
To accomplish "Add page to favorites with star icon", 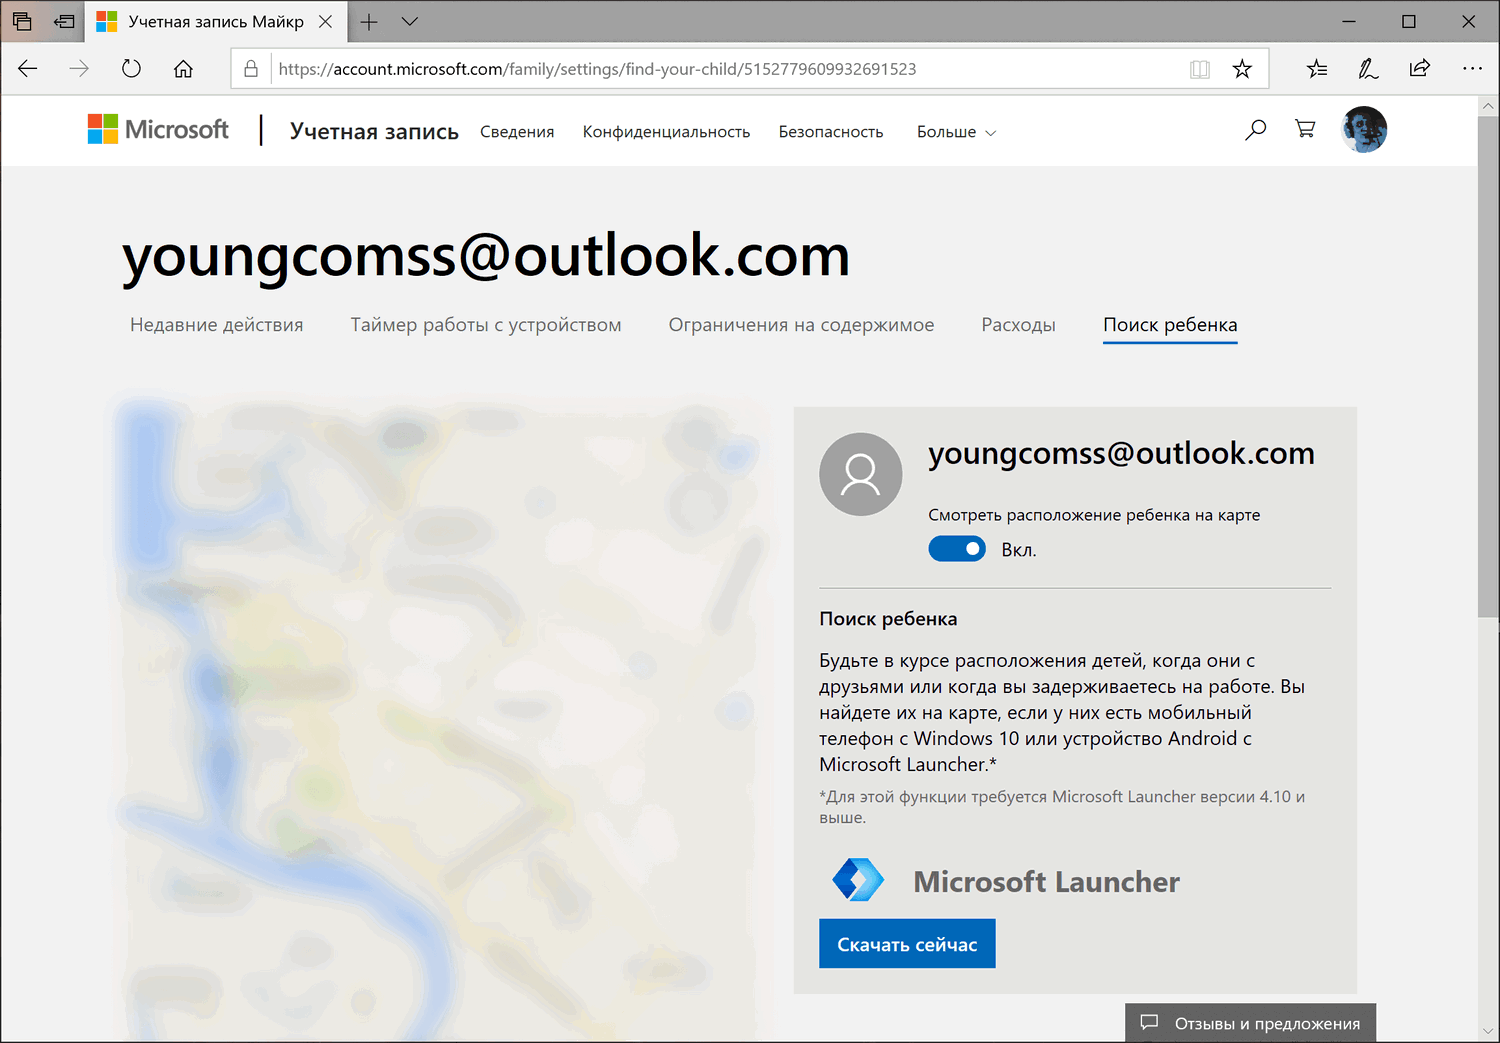I will [1242, 69].
